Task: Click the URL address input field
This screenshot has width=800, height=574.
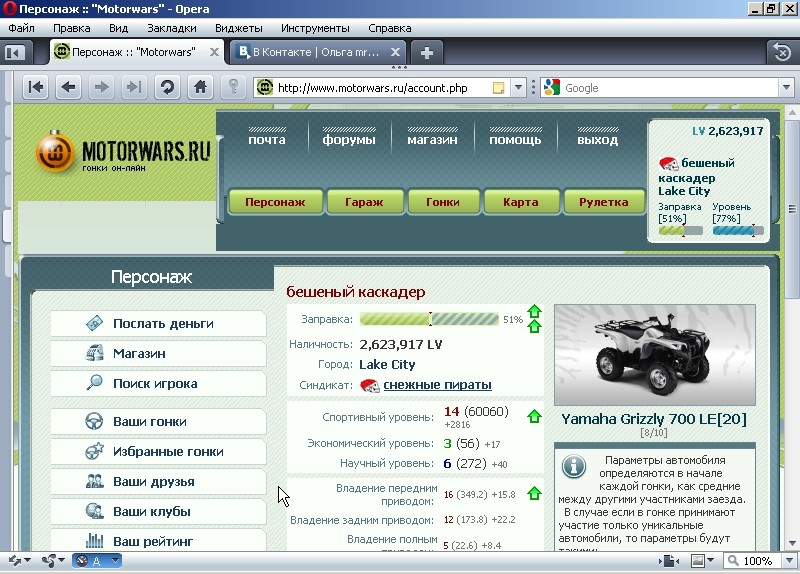Action: click(x=383, y=88)
